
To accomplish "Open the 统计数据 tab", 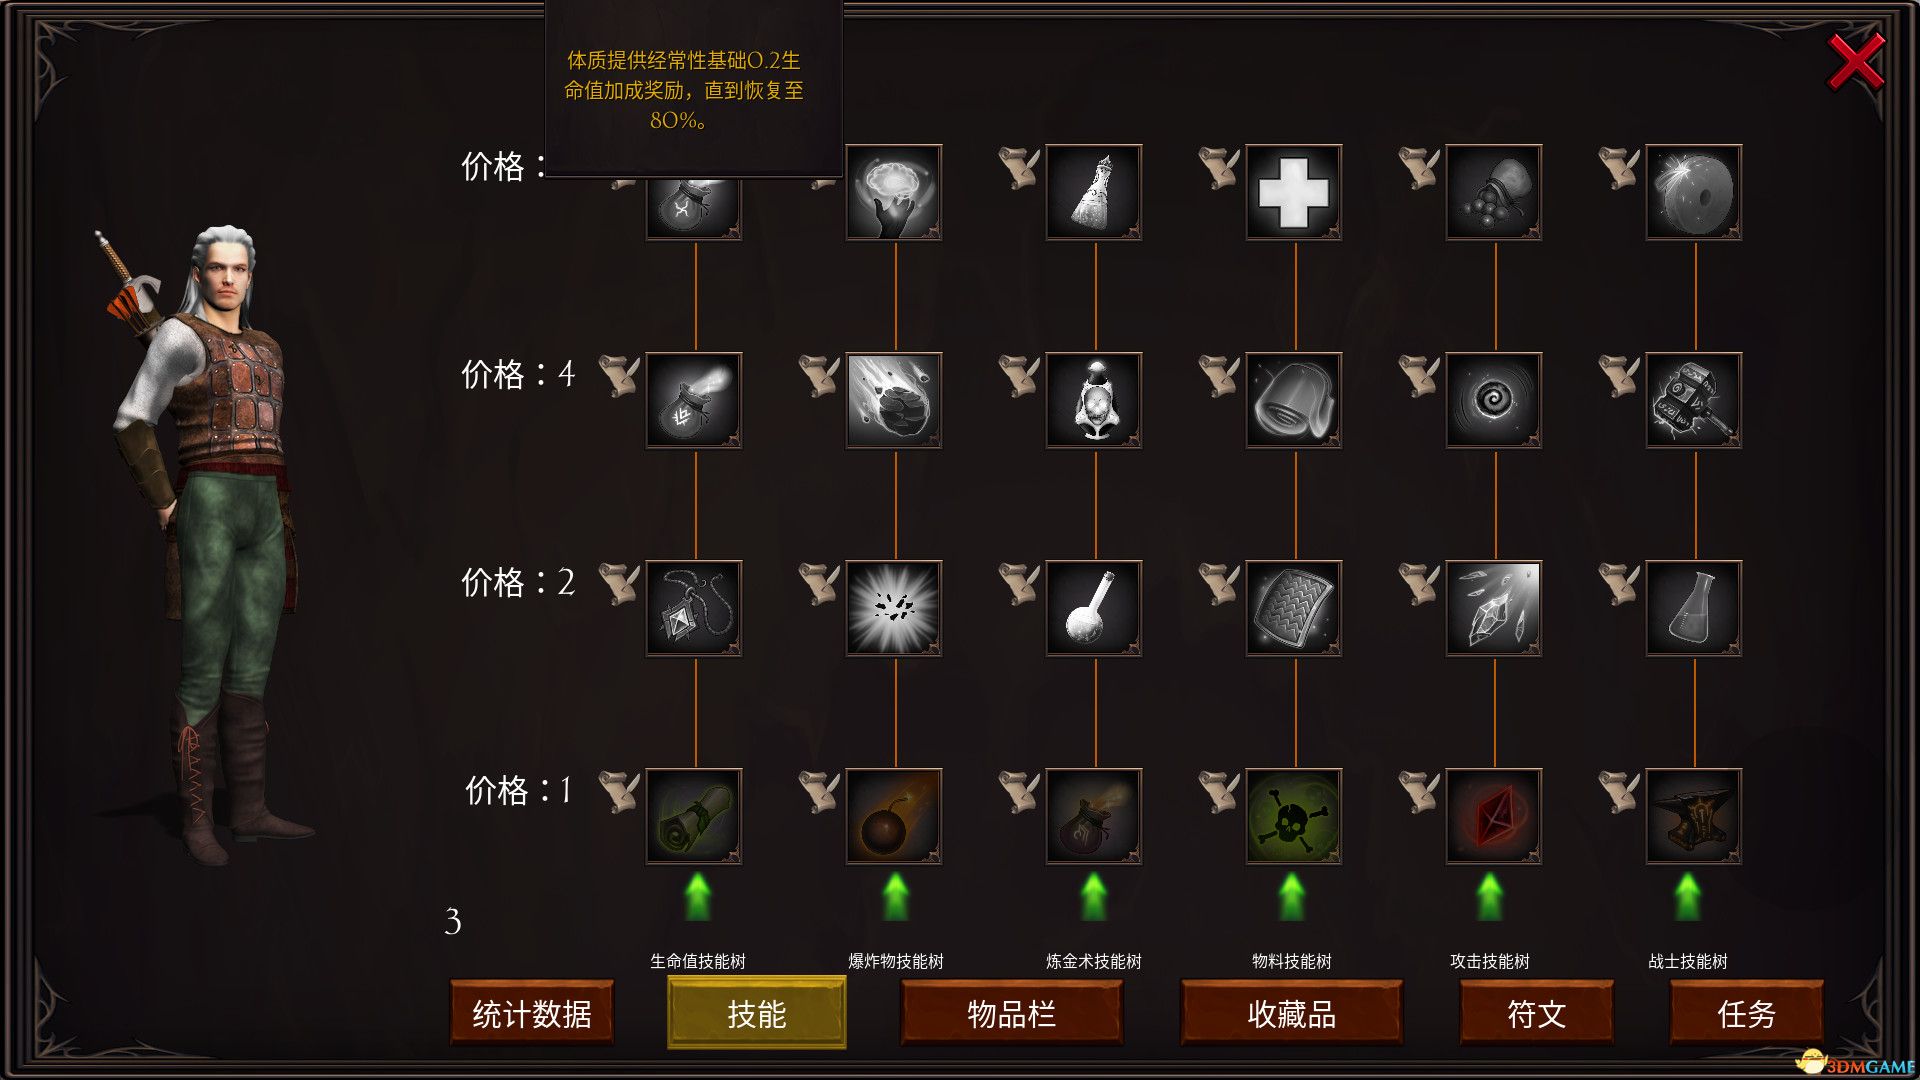I will [x=532, y=1013].
